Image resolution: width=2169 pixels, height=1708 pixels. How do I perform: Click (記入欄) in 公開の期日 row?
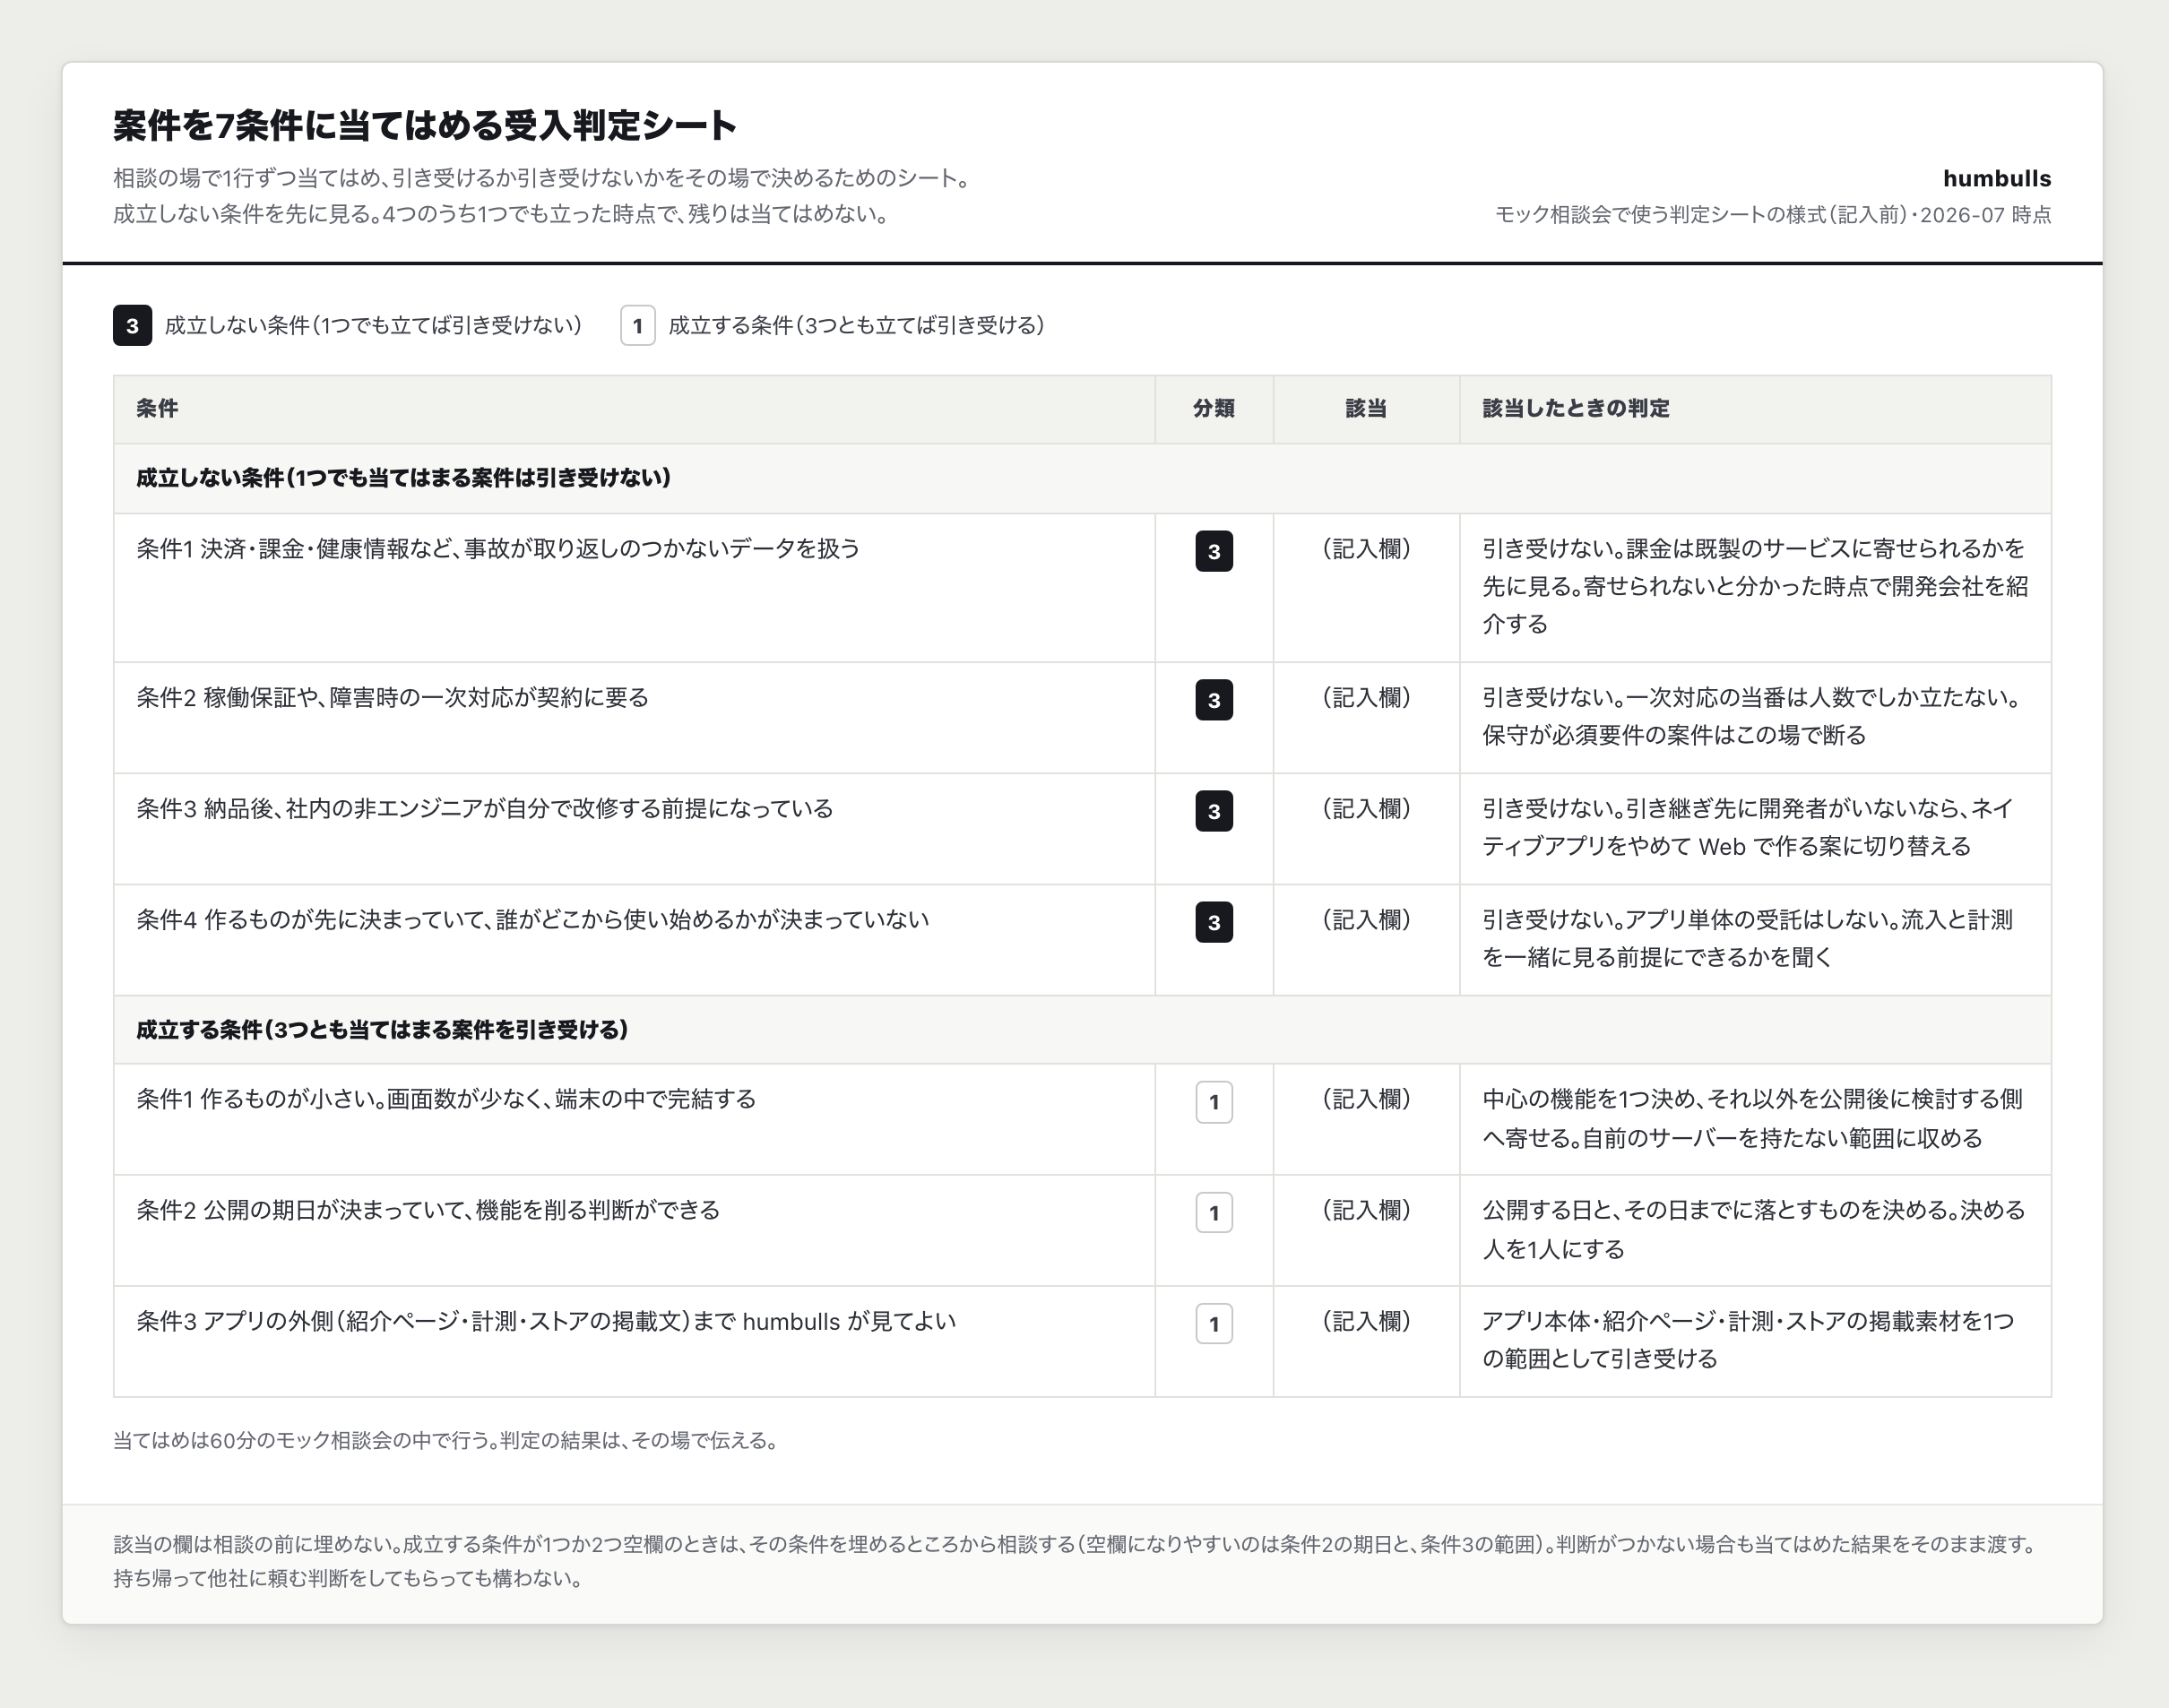click(1366, 1210)
